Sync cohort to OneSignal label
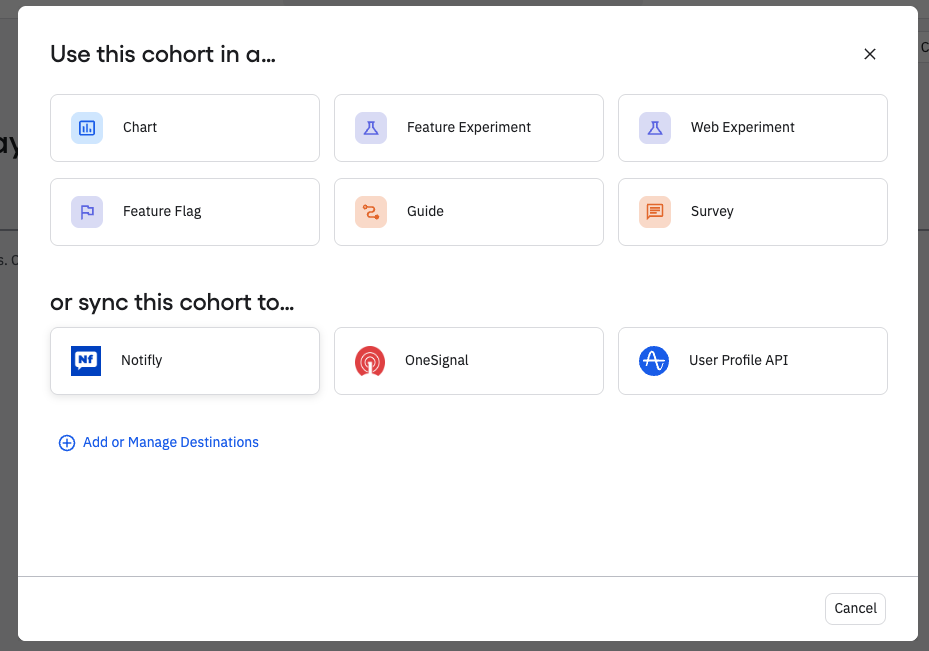The image size is (929, 651). (437, 360)
